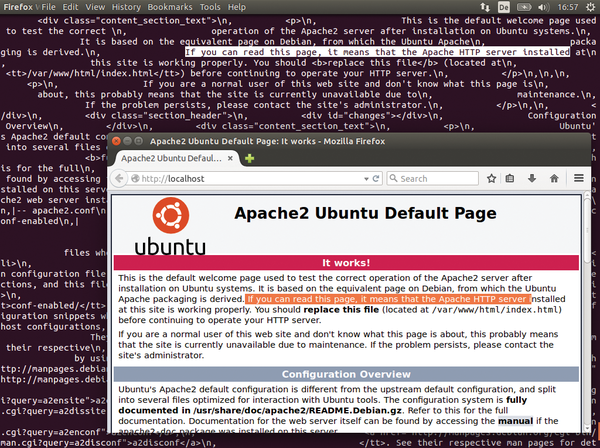Screen dimensions: 600x448
Task: Open the File menu
Action: tap(48, 7)
